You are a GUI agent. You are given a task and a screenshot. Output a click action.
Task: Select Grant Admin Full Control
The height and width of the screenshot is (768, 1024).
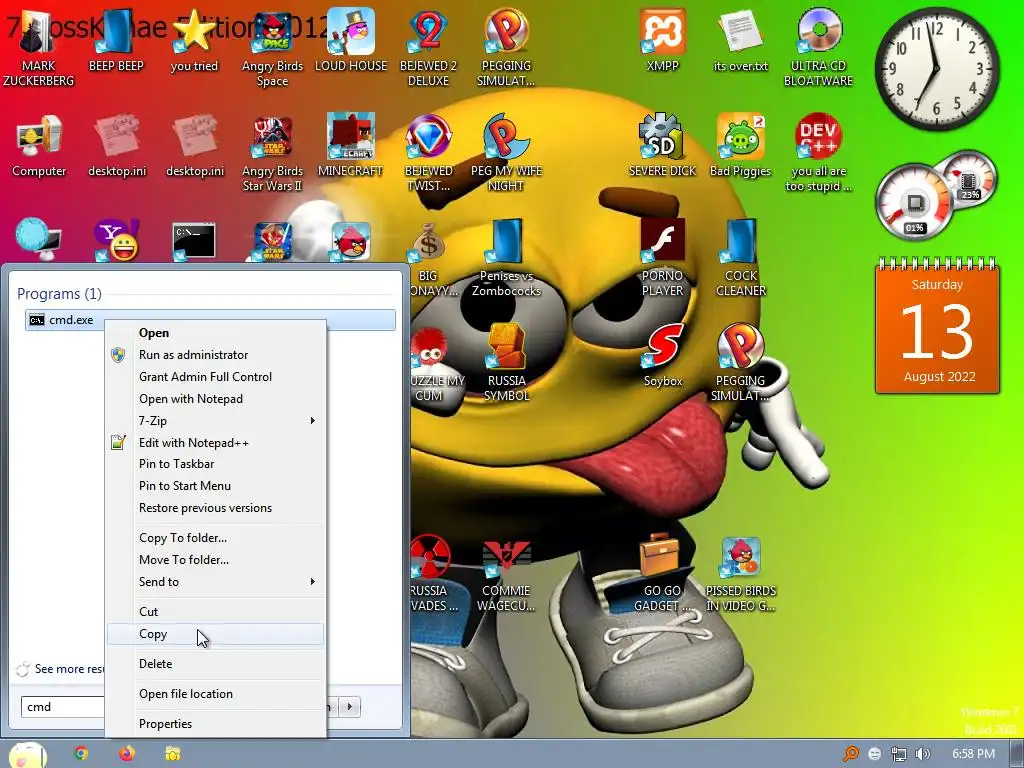click(x=216, y=377)
